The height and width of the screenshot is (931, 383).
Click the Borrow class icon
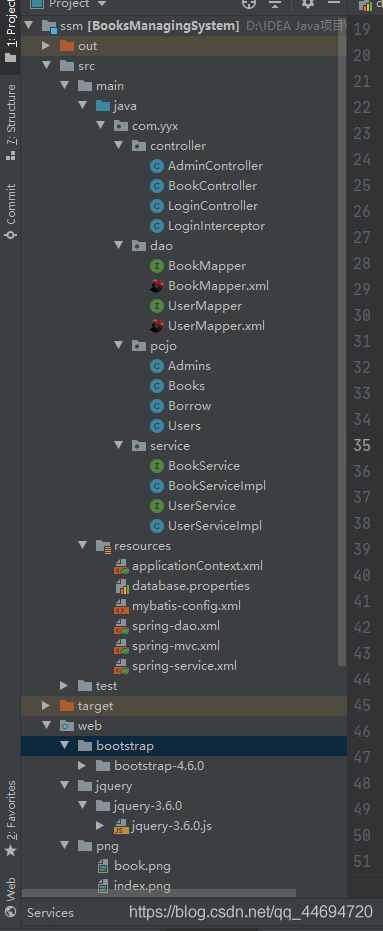pyautogui.click(x=157, y=406)
